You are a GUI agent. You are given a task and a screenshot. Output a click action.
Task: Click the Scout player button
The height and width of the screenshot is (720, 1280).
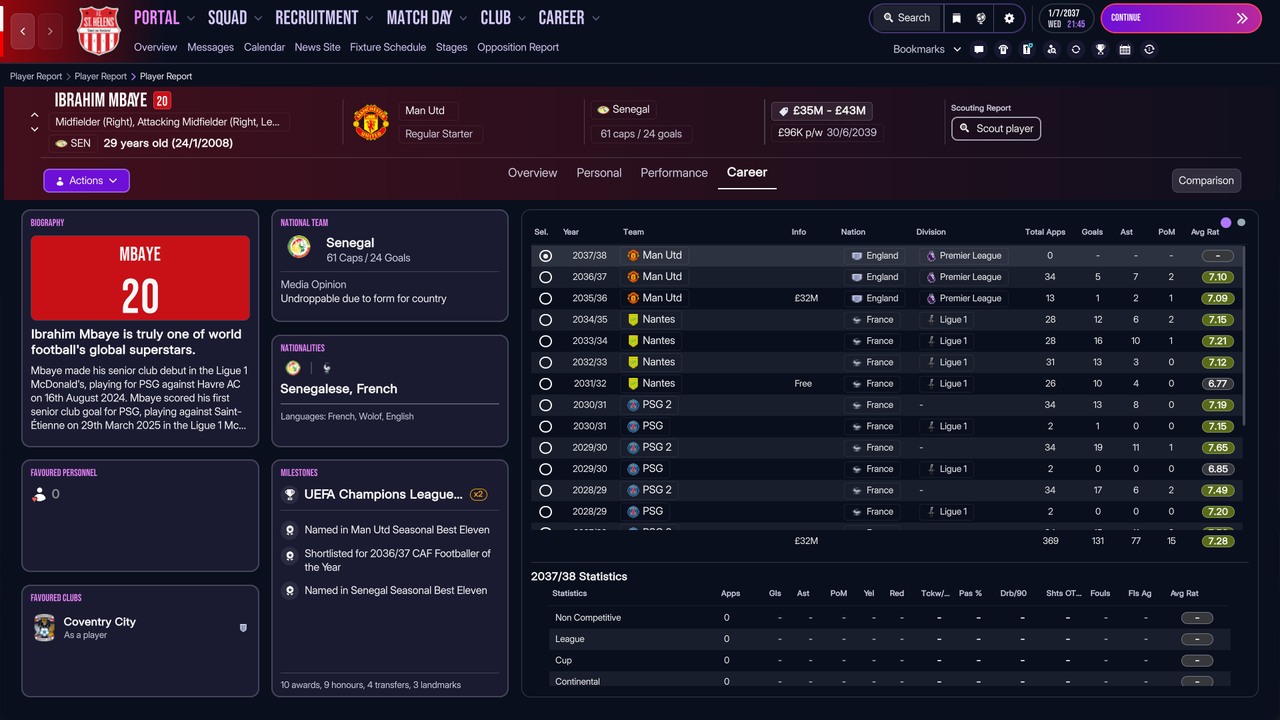(x=996, y=129)
